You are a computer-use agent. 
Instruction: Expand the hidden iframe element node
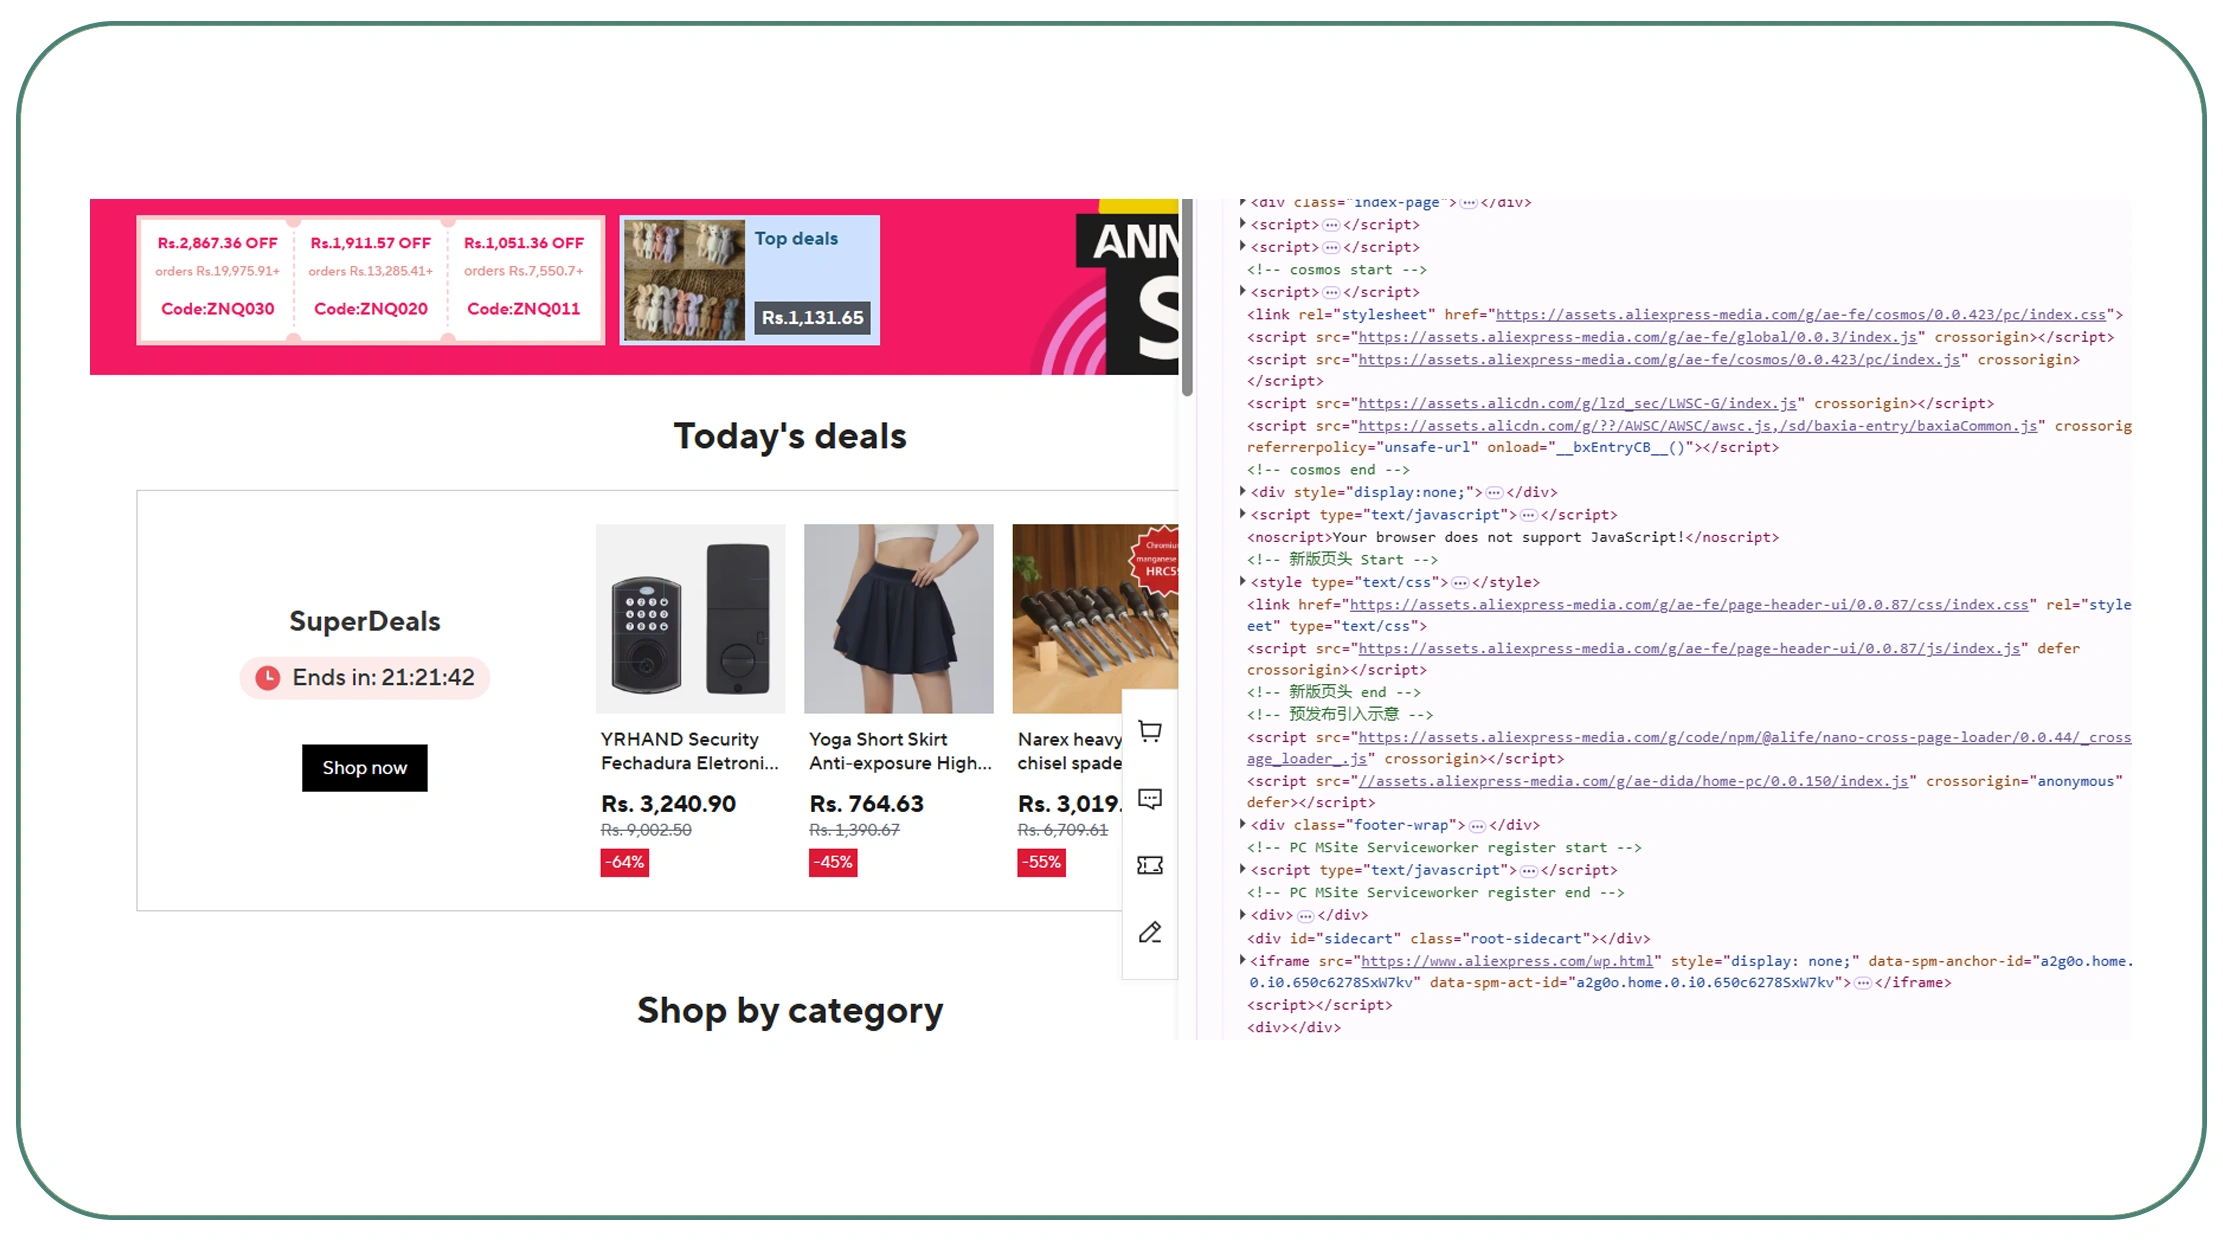(1241, 960)
